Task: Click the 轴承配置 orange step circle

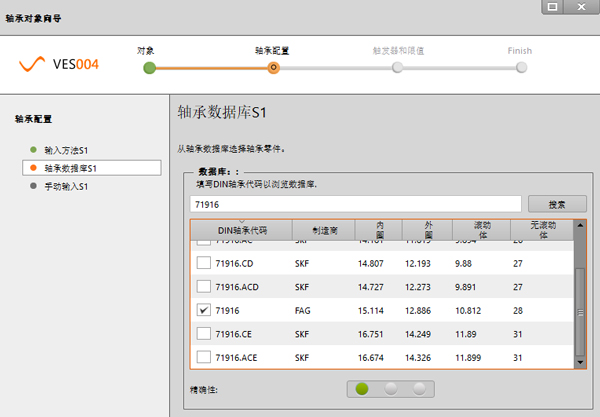Action: pos(273,67)
